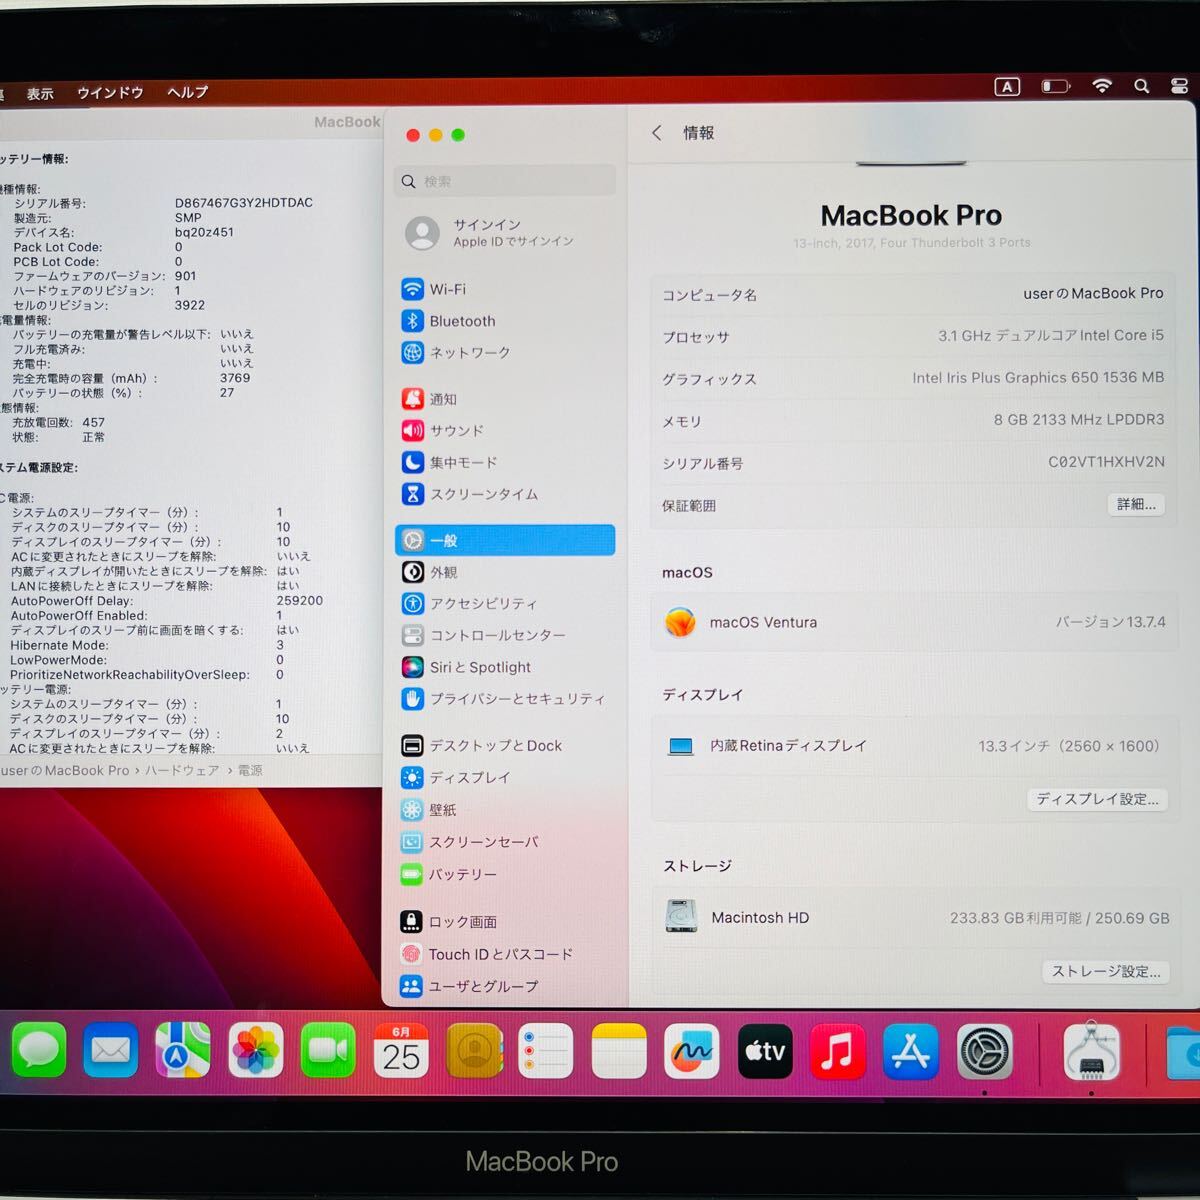Click プロセッサ 3.1 GHz Intel Core i5 value
Image resolution: width=1200 pixels, height=1200 pixels.
click(1051, 335)
